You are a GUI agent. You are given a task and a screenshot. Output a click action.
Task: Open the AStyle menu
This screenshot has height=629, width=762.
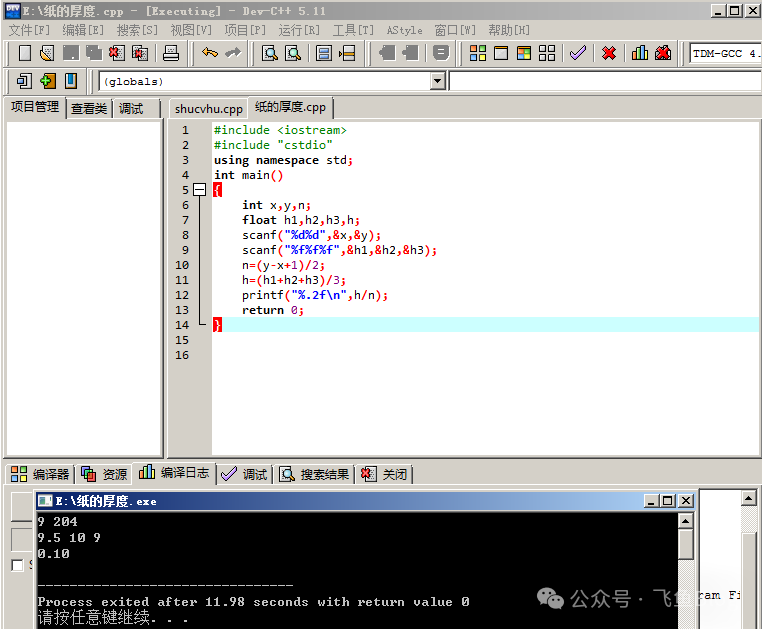404,30
